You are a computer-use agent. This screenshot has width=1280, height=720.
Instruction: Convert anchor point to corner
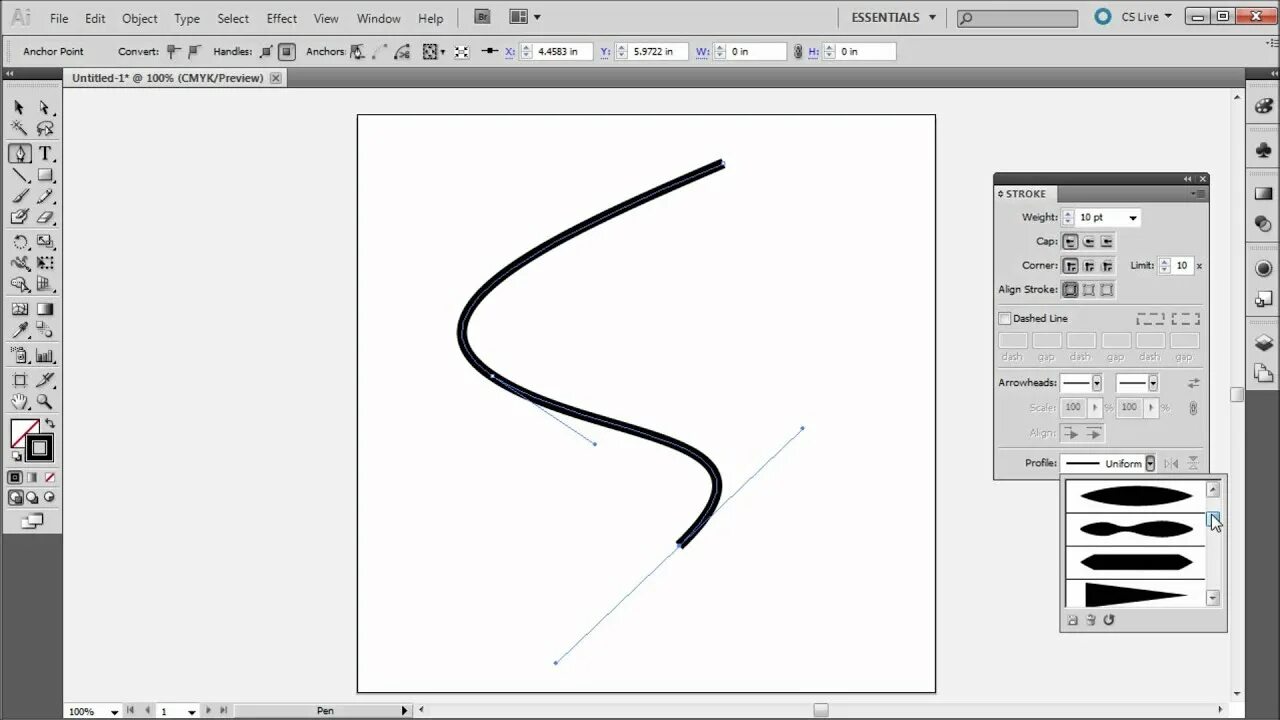pos(174,51)
